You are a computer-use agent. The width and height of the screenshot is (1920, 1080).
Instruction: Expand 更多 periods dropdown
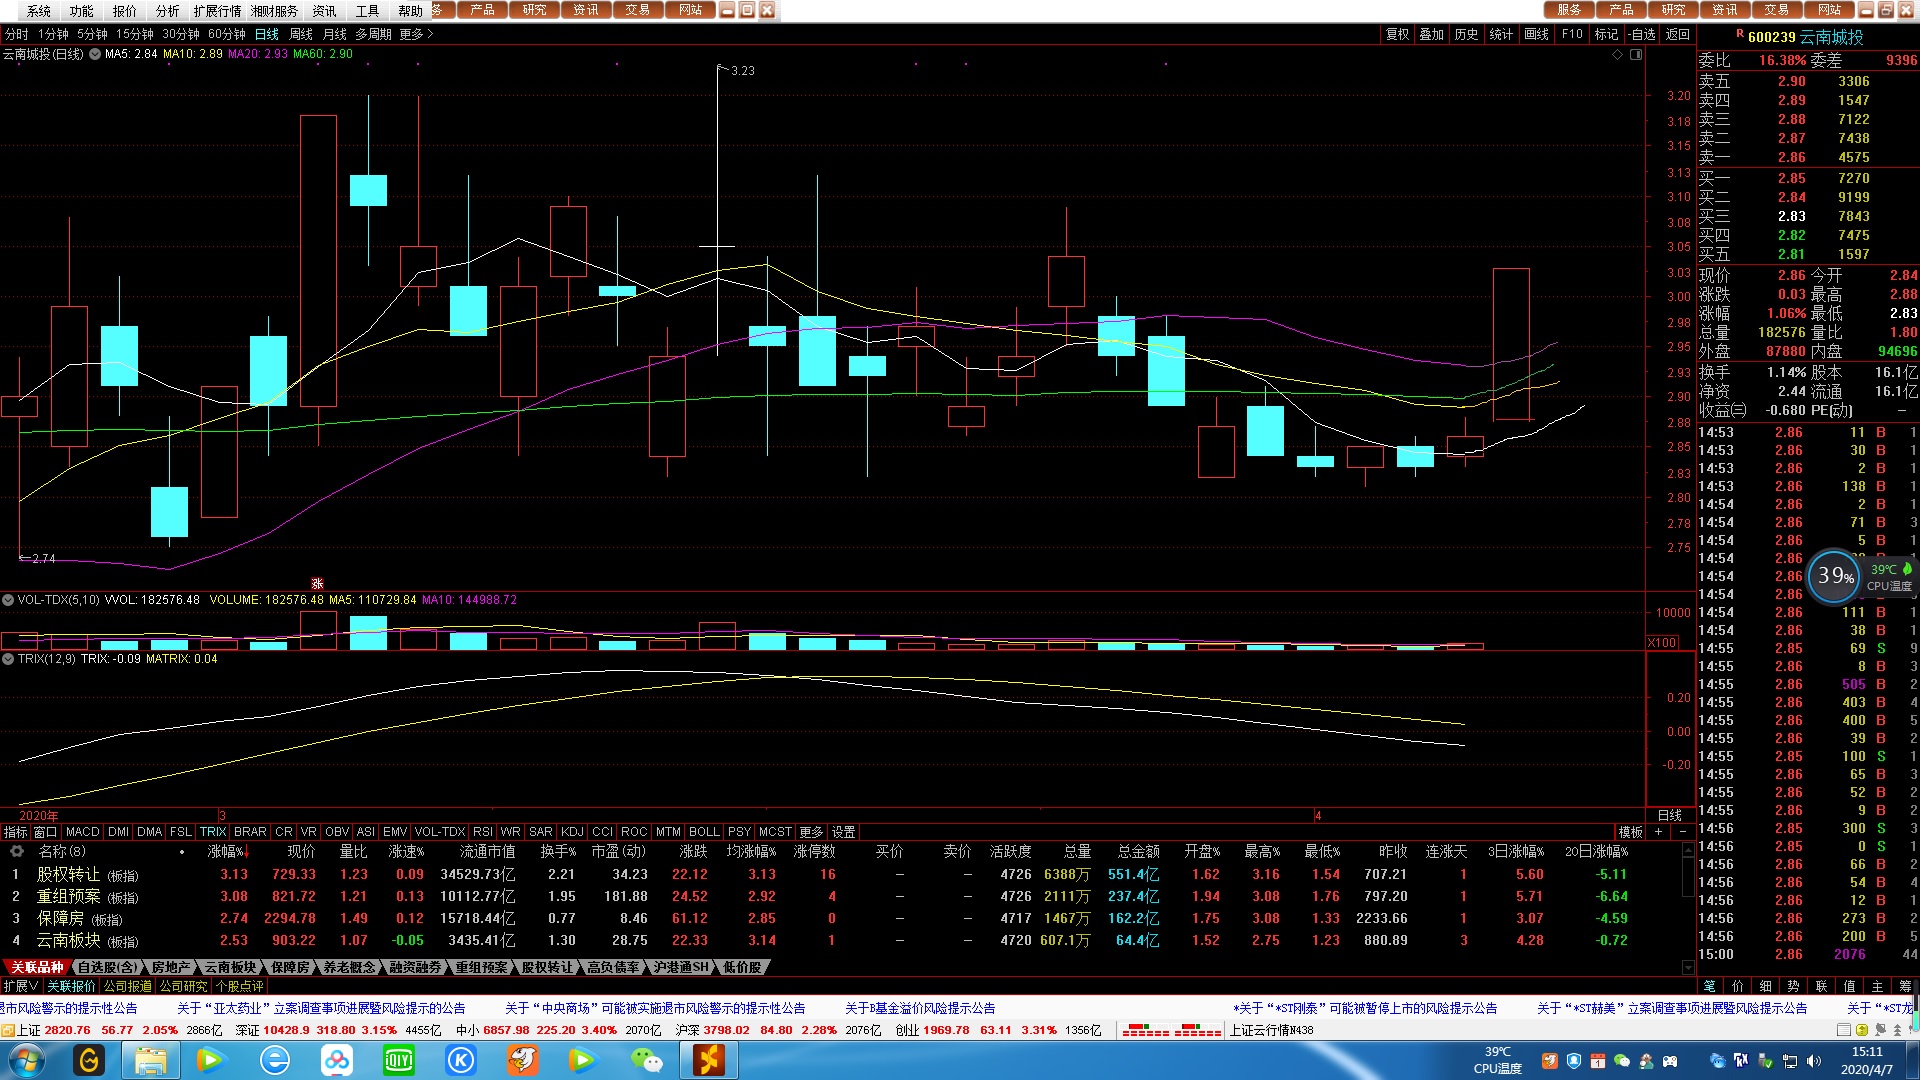(416, 34)
